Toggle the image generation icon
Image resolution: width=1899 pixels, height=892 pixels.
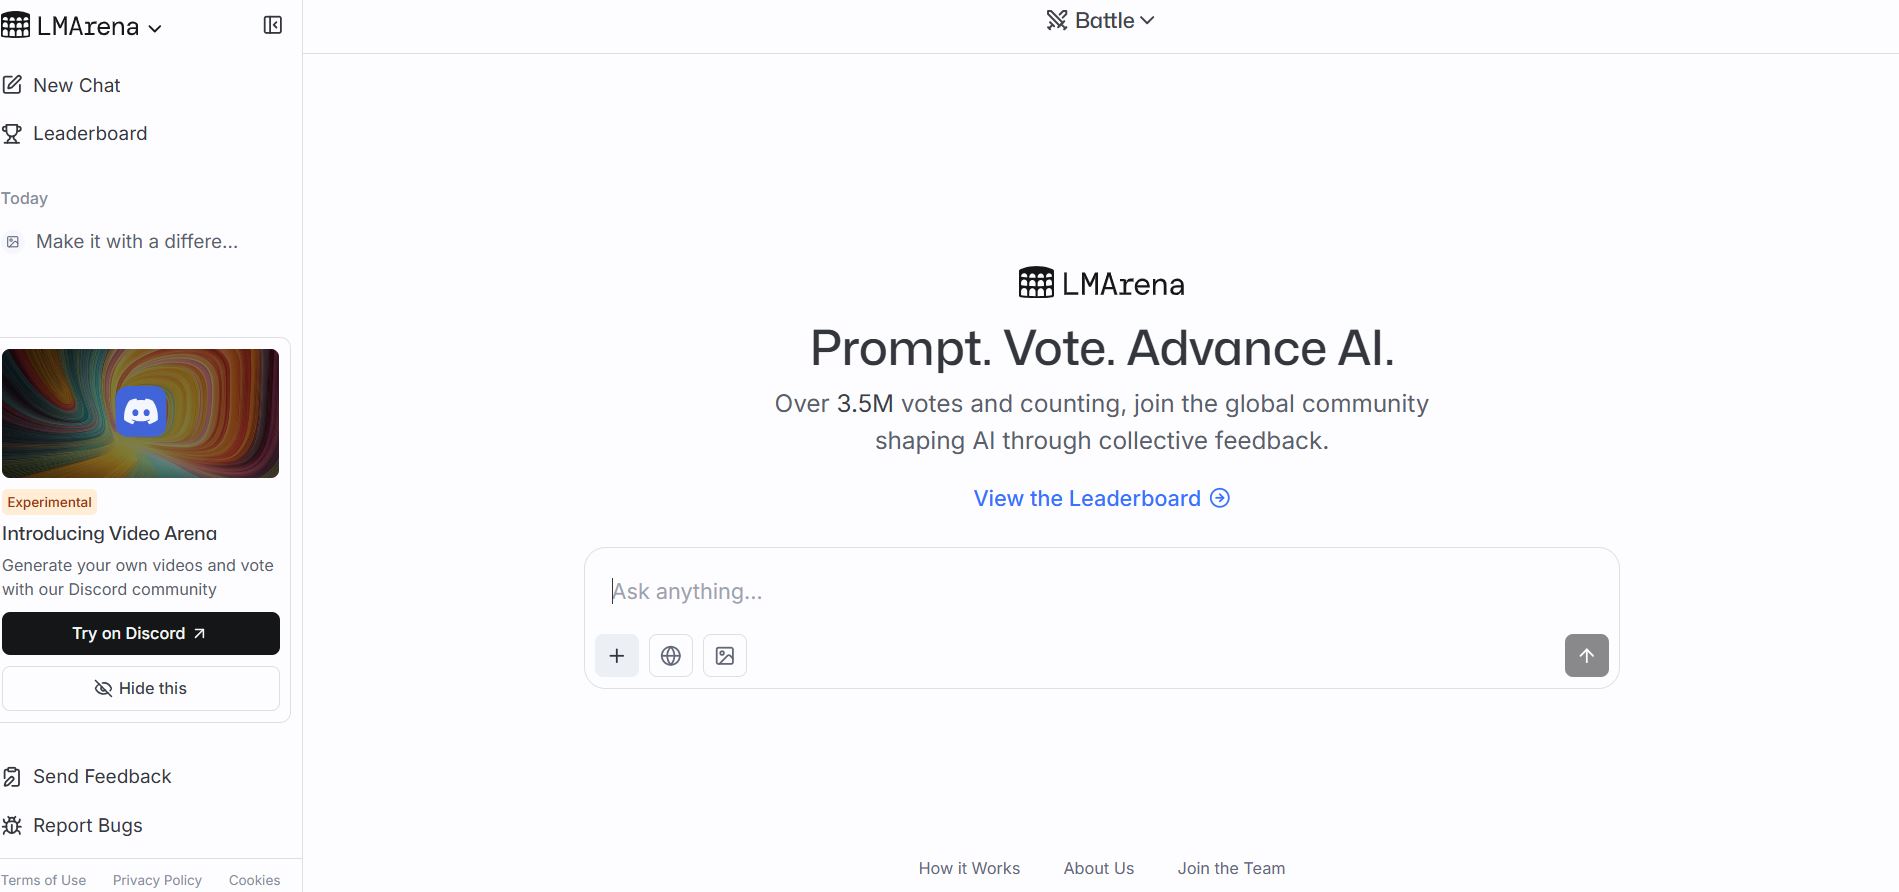point(725,656)
